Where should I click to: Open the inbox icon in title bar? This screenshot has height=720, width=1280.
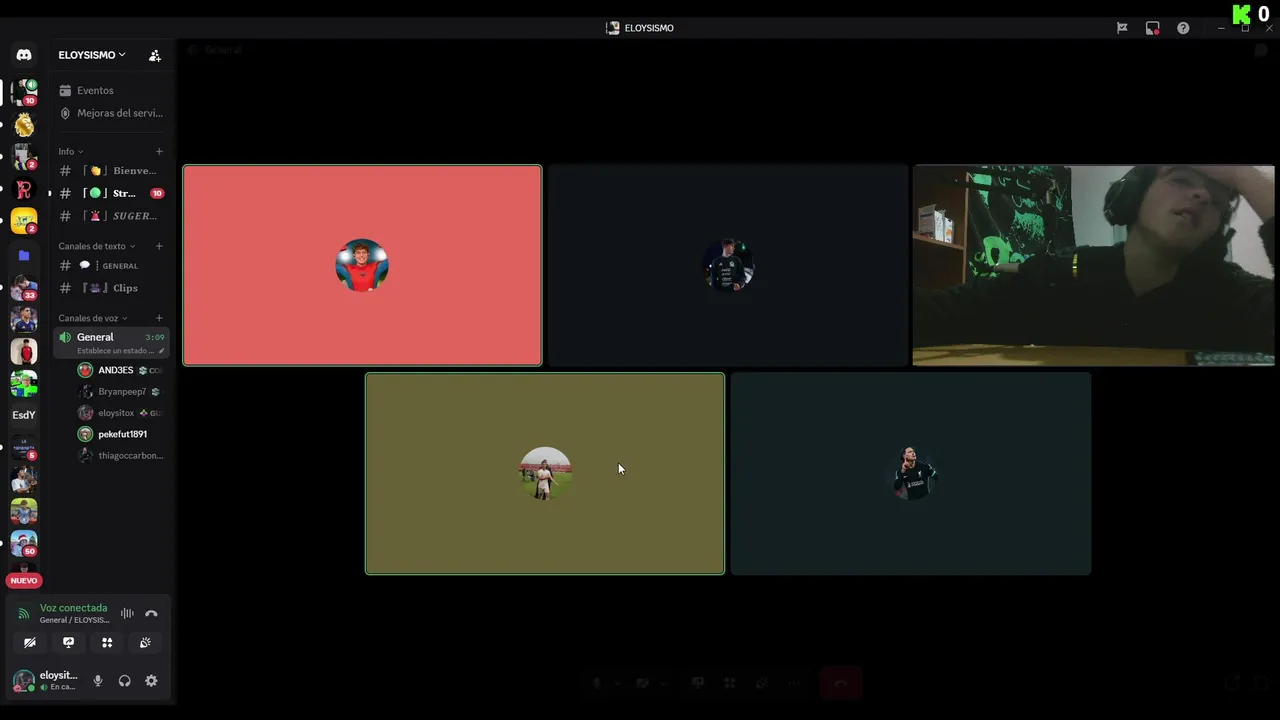1152,28
